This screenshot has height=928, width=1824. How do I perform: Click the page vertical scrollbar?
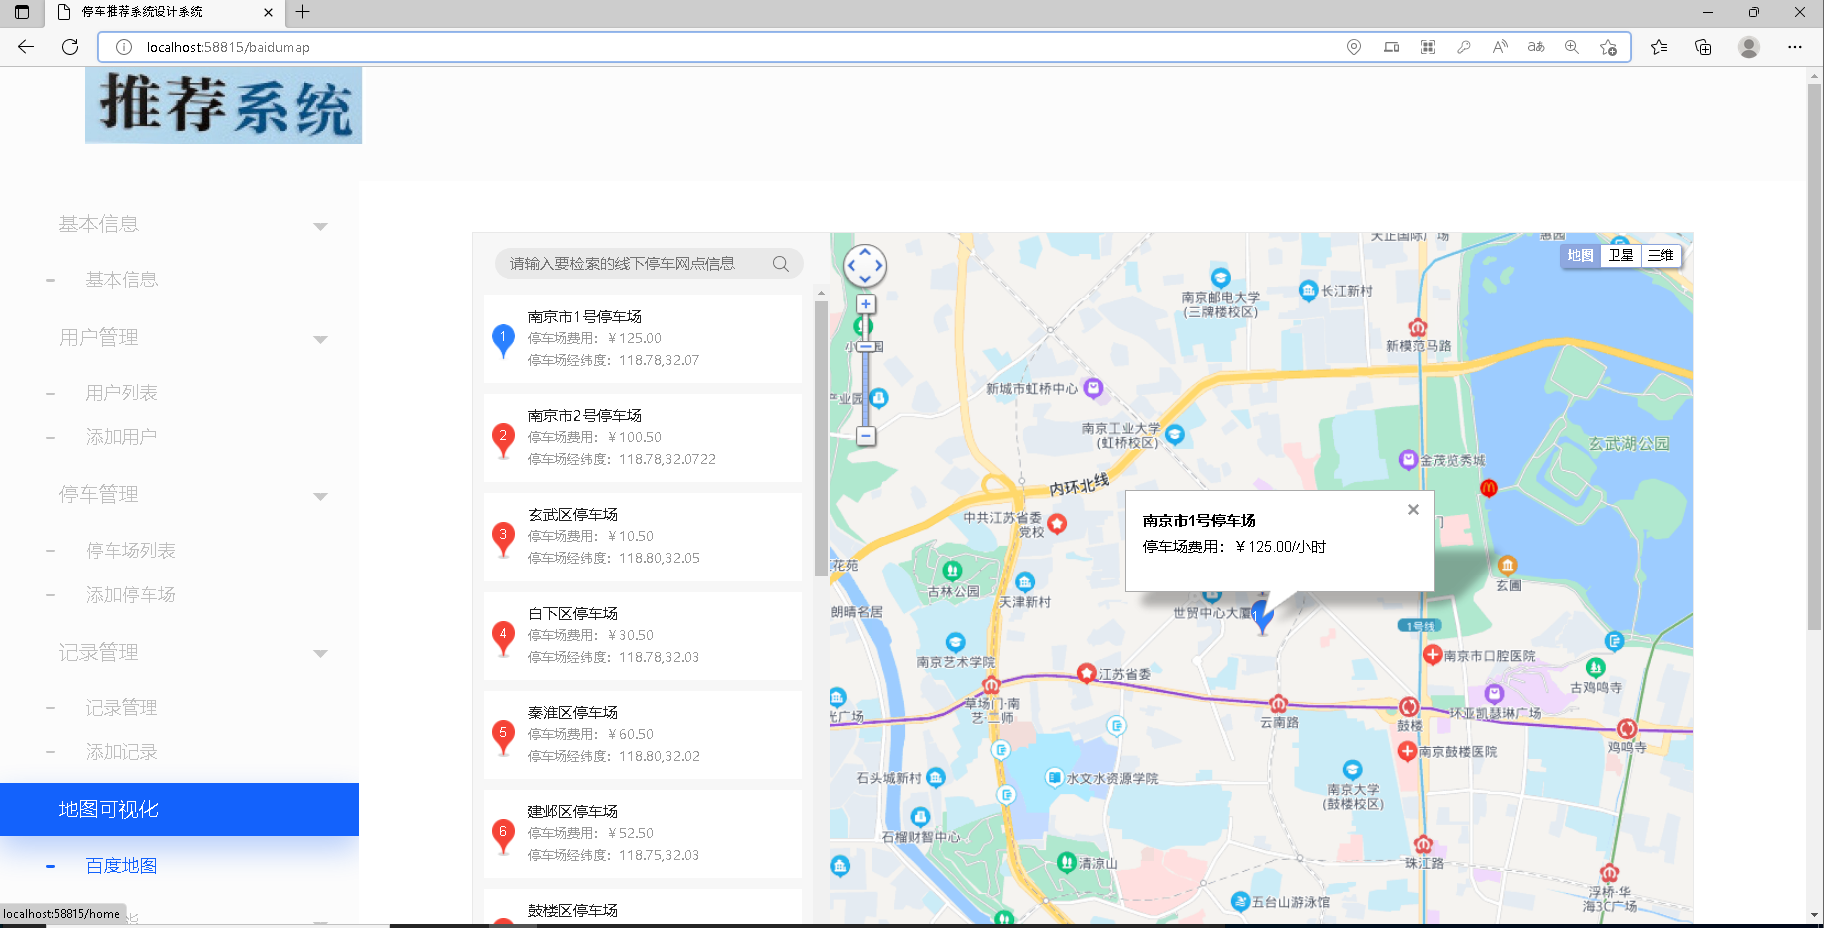coord(1814,357)
